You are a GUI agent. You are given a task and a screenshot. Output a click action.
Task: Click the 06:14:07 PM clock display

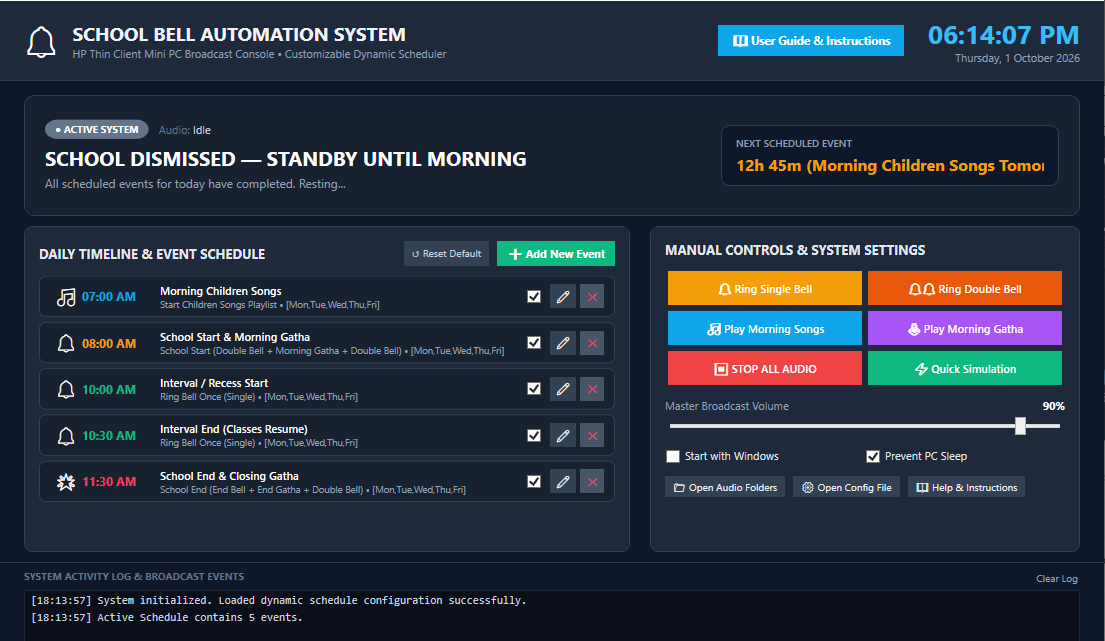[x=1003, y=35]
